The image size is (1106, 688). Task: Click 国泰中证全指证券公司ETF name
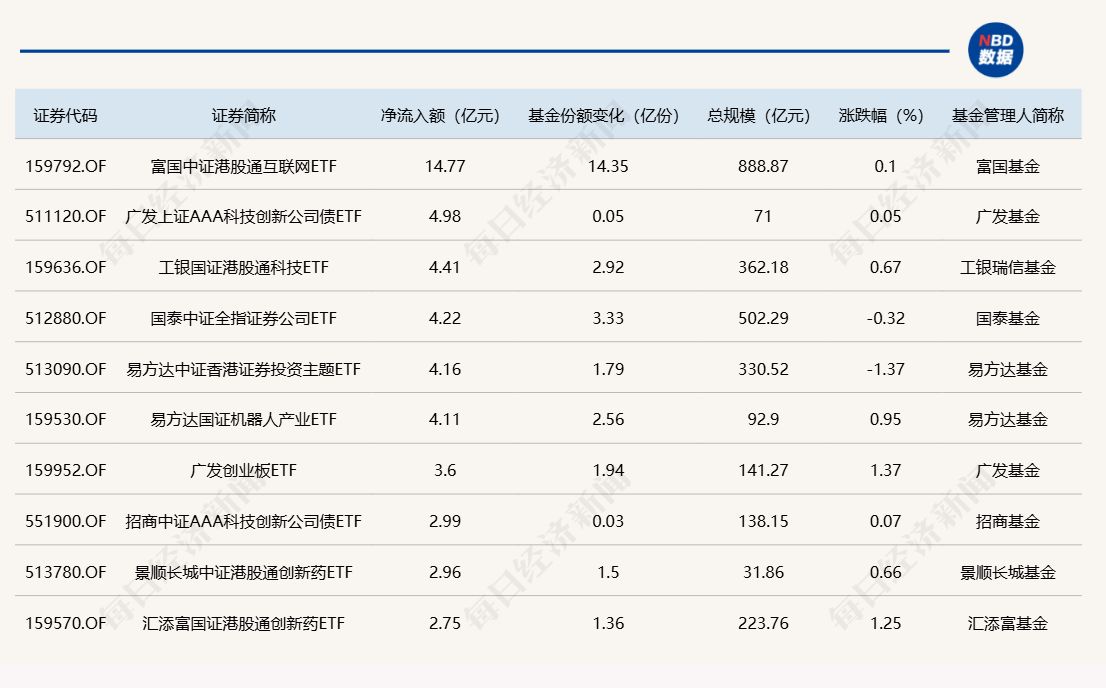[x=243, y=318]
